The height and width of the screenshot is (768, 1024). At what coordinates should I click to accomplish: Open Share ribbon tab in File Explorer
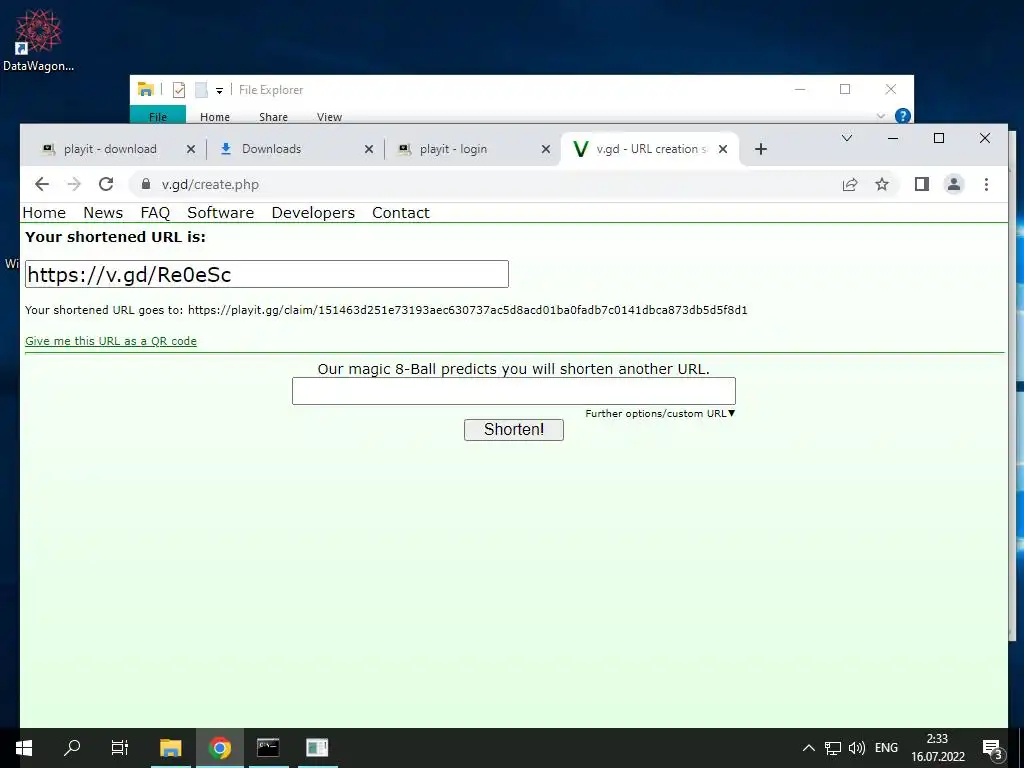click(273, 117)
